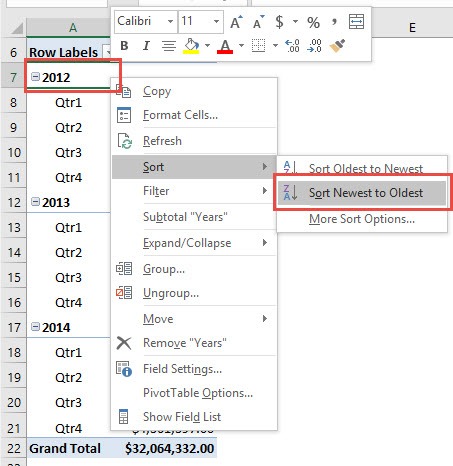Open the Calibri font name dropdown

click(x=170, y=22)
